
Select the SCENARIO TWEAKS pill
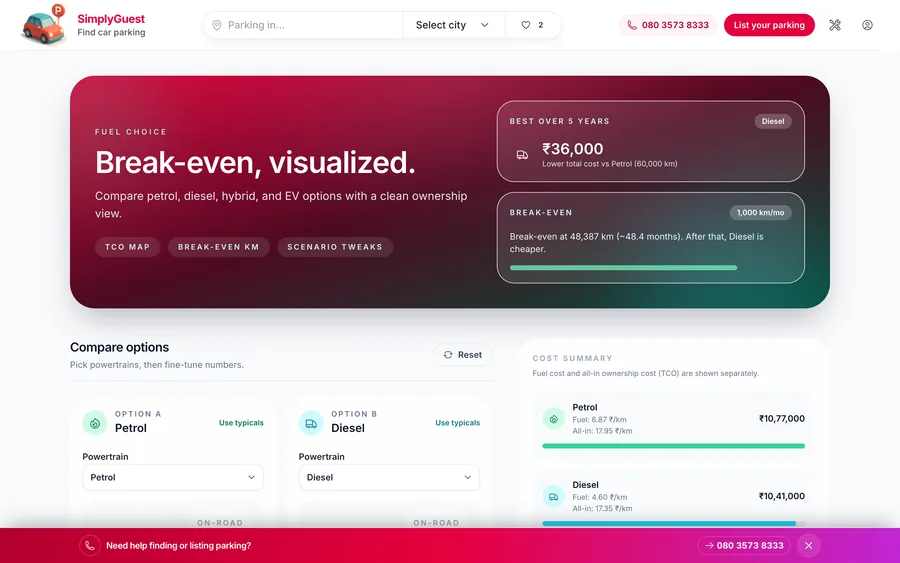pos(335,247)
